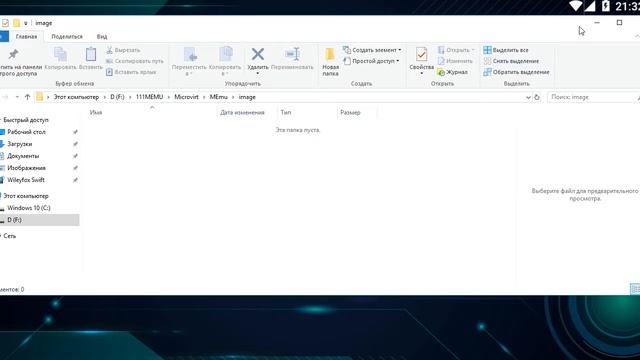Open address bar root folder chevron
Screen dimensions: 640x360
click(x=48, y=97)
